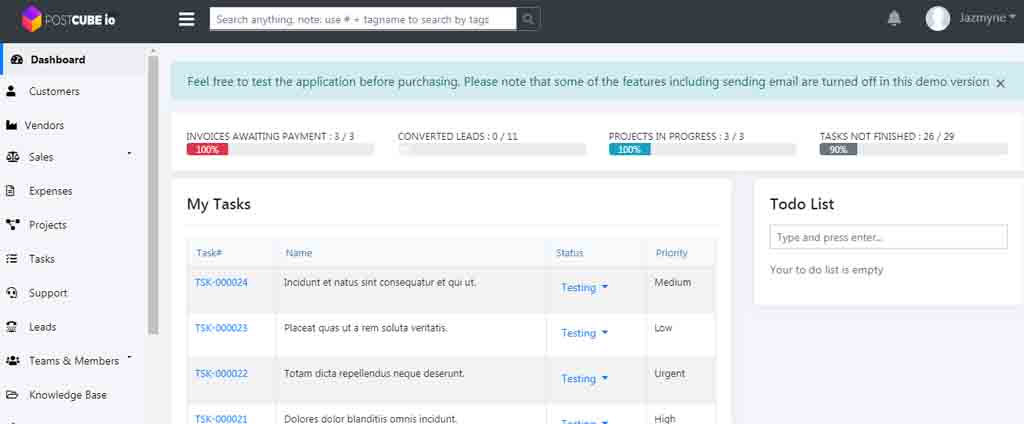
Task: Click the Converted Leads progress bar
Action: (492, 149)
